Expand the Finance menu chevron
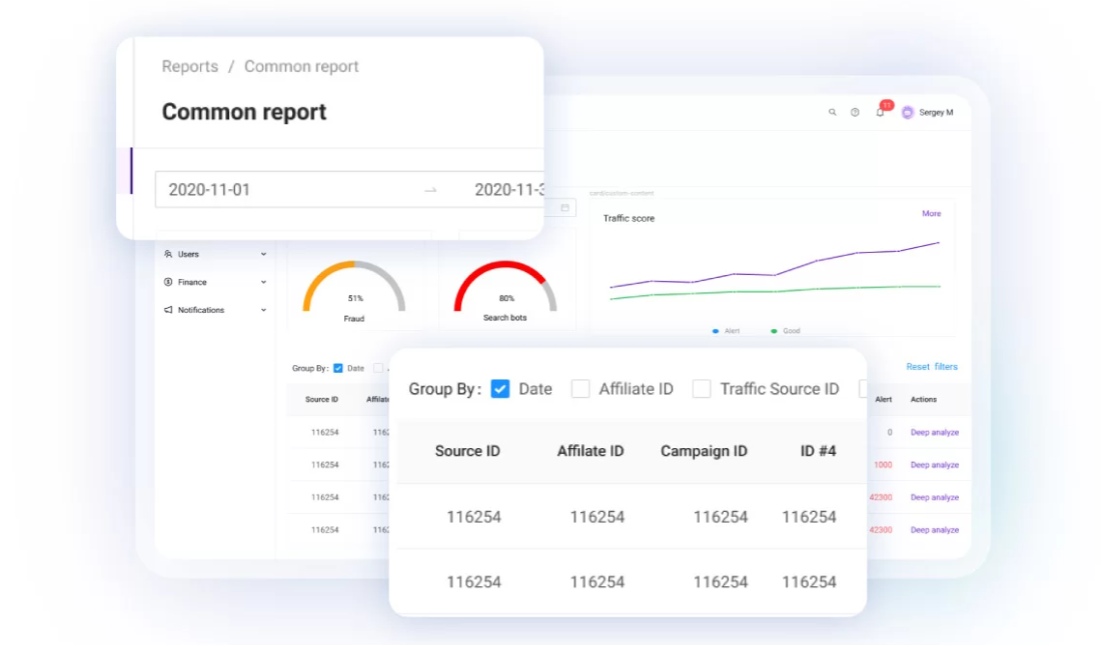 click(263, 282)
